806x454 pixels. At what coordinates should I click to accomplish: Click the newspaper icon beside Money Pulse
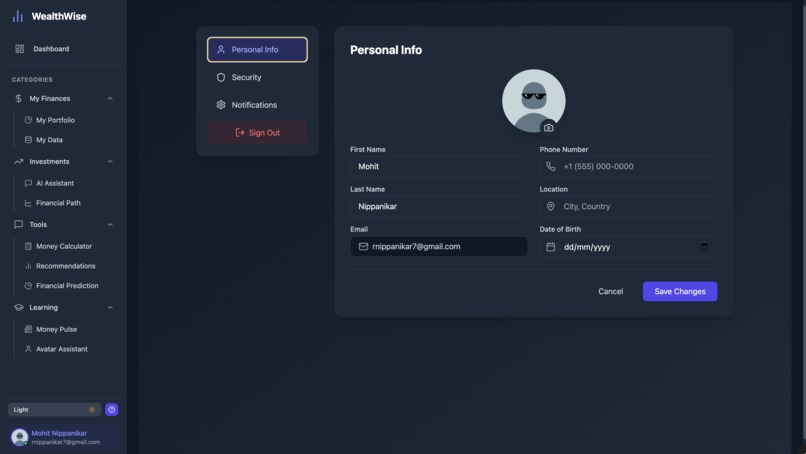(x=28, y=329)
